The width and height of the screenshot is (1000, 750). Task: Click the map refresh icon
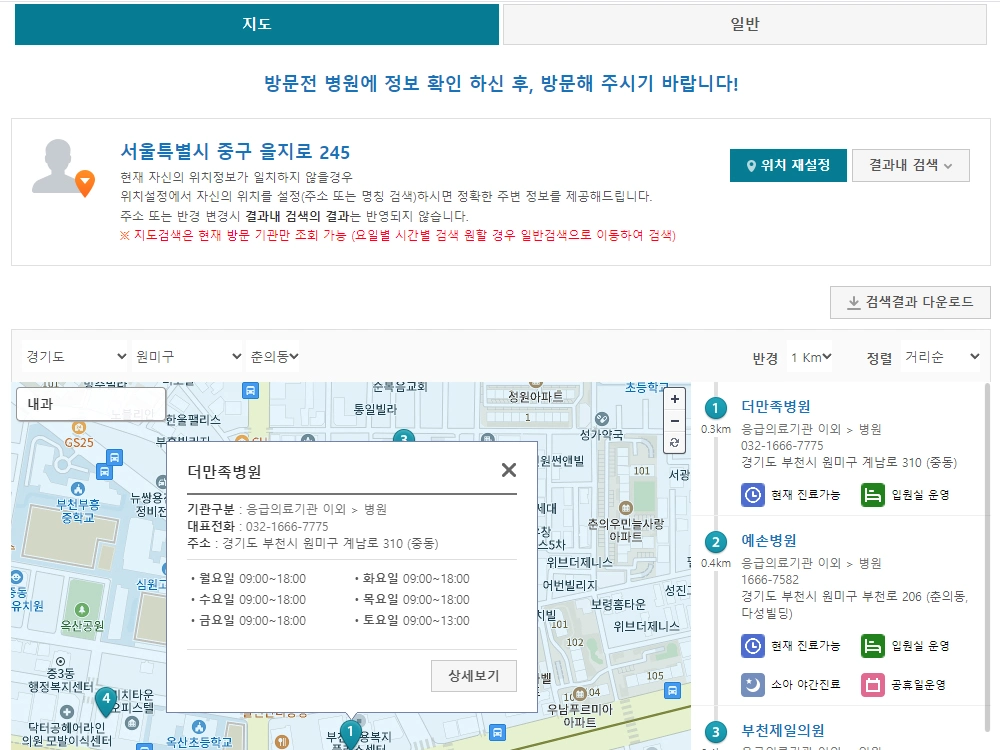(x=674, y=443)
